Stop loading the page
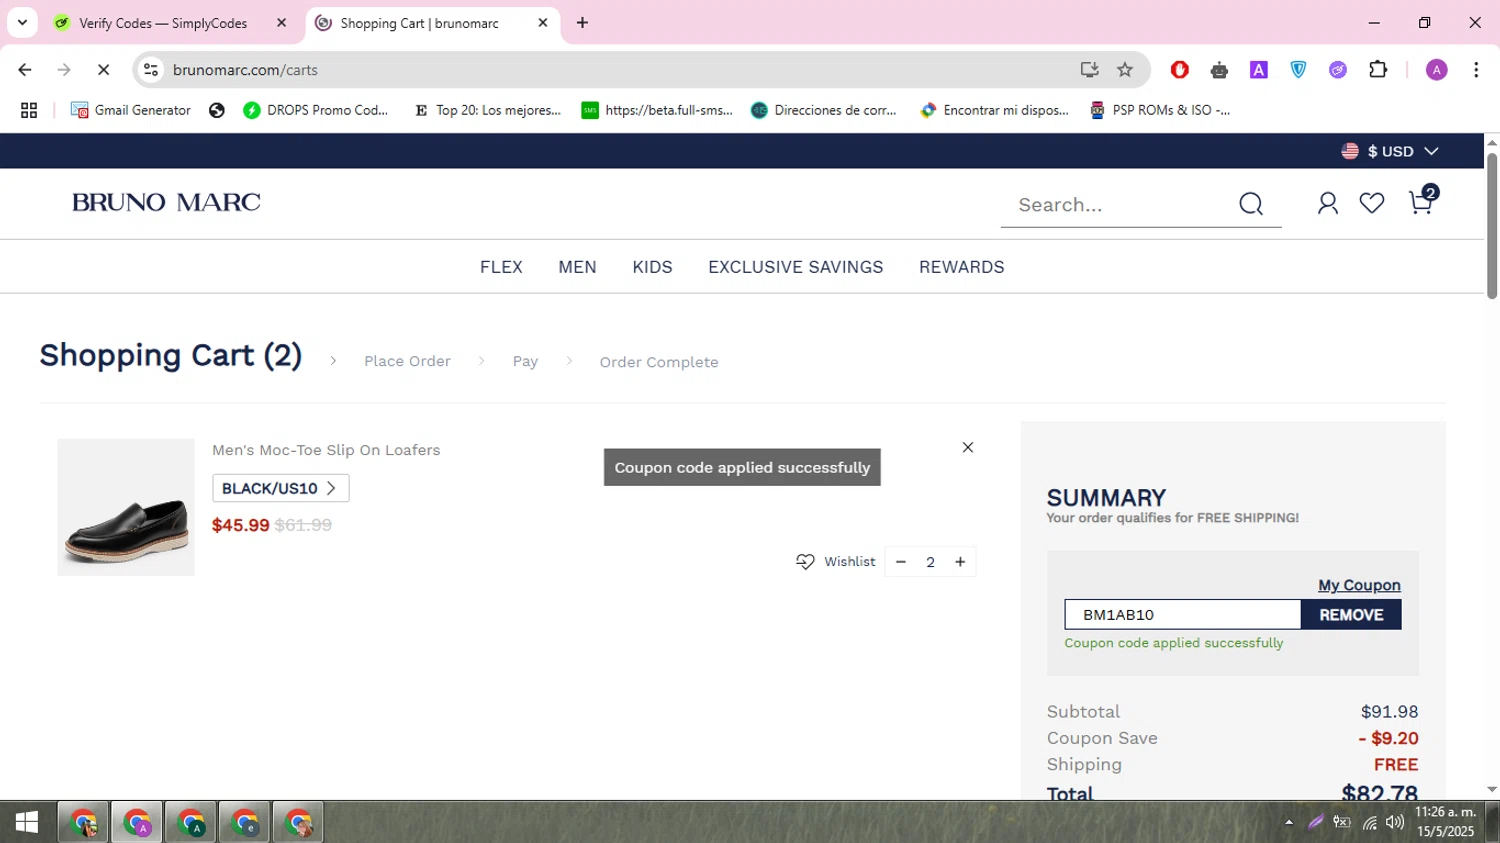Viewport: 1500px width, 843px height. [103, 69]
